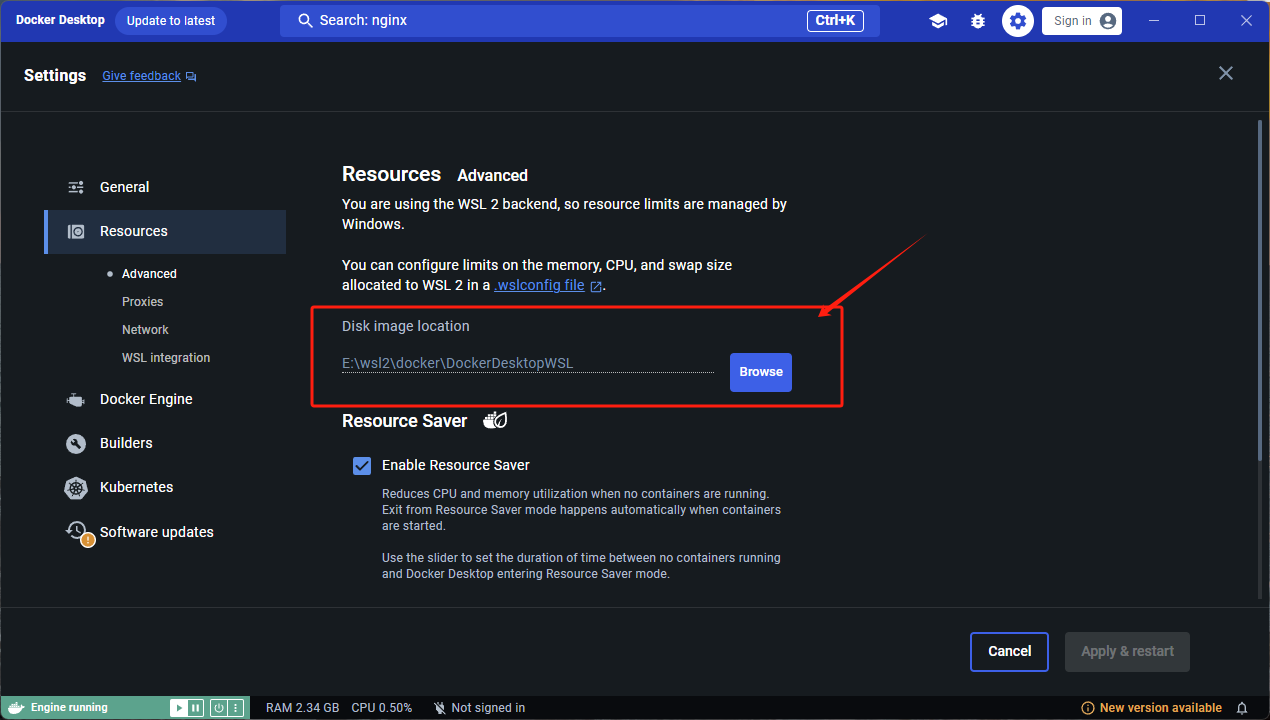Click the Disk image location path field
This screenshot has height=720, width=1270.
(528, 363)
